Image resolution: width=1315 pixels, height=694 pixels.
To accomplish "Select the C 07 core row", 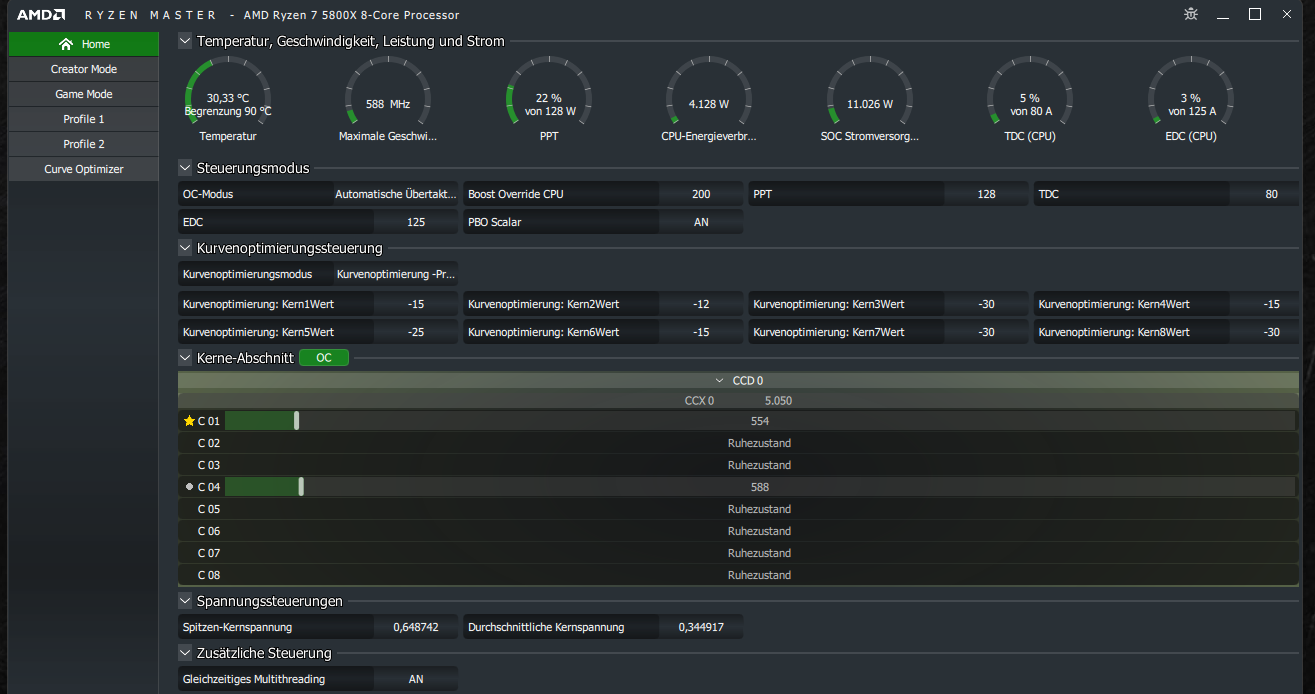I will tap(738, 553).
